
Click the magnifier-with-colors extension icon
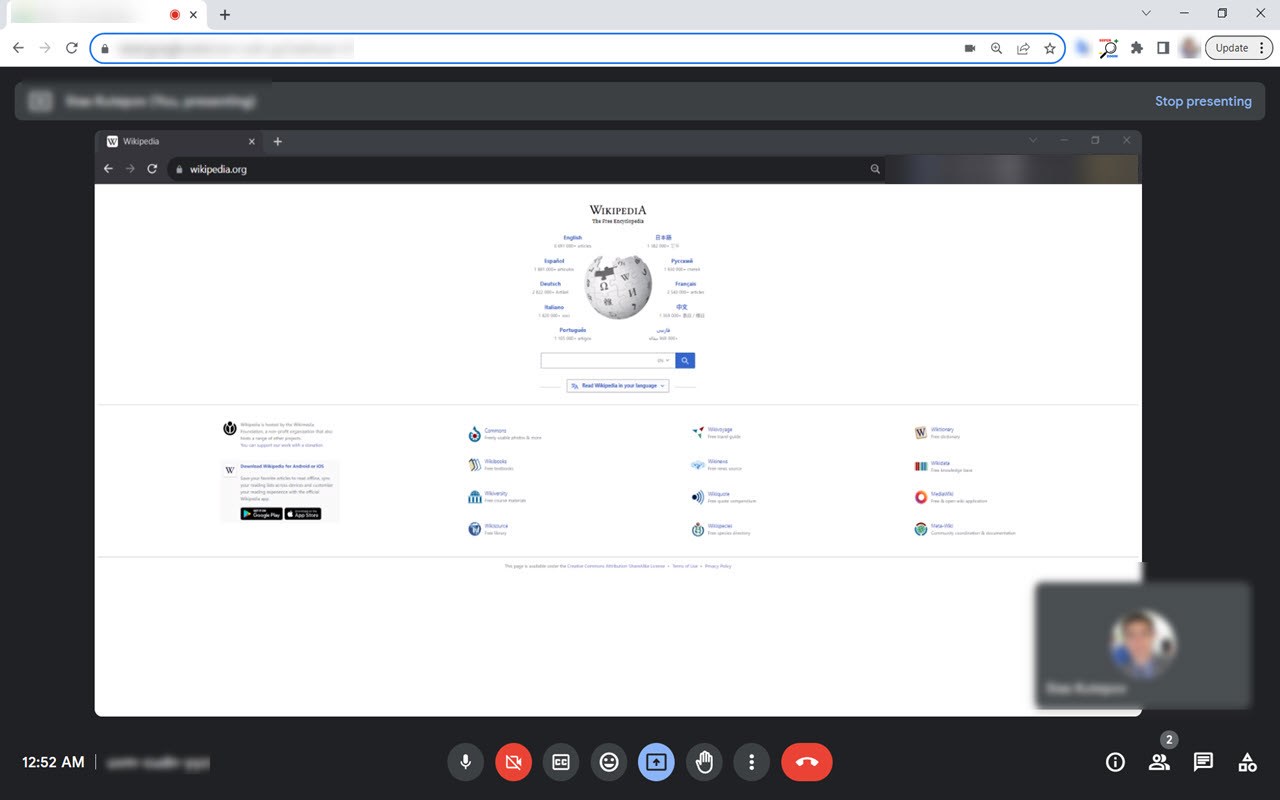pyautogui.click(x=1108, y=48)
